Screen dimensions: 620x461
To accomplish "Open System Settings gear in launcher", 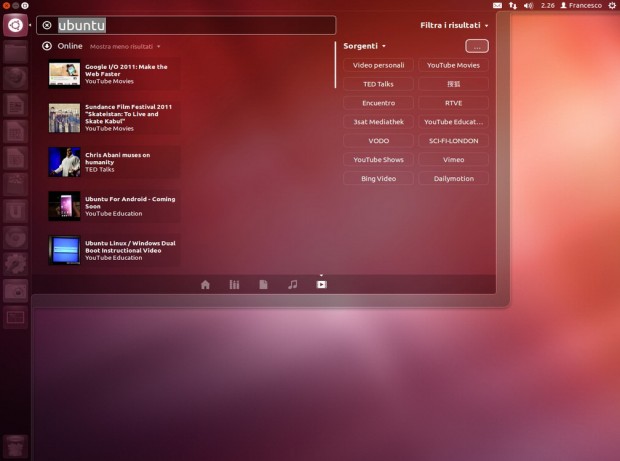I will point(15,264).
